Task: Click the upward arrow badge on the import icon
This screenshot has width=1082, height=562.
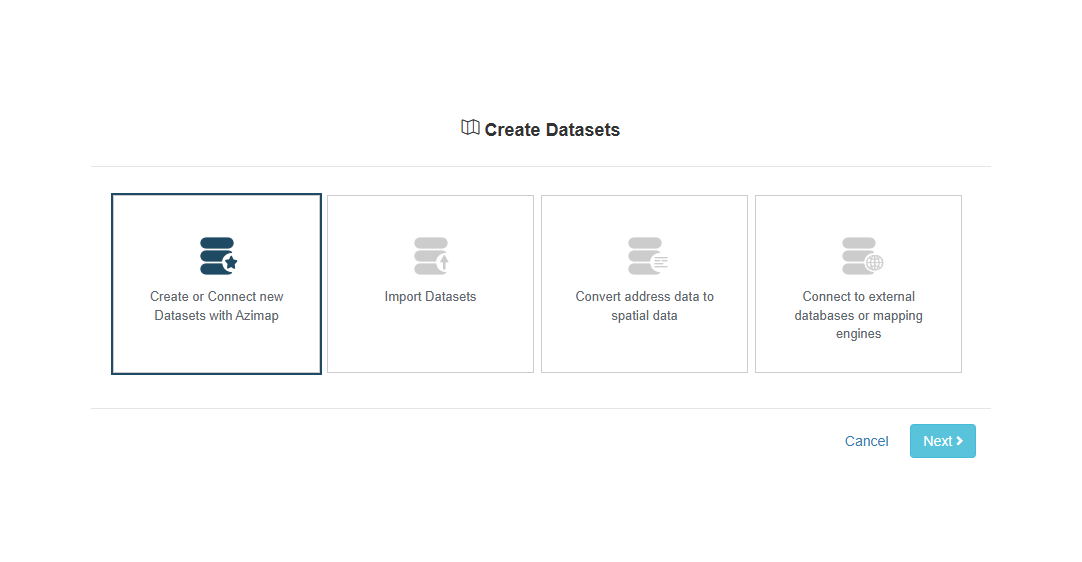Action: click(444, 262)
